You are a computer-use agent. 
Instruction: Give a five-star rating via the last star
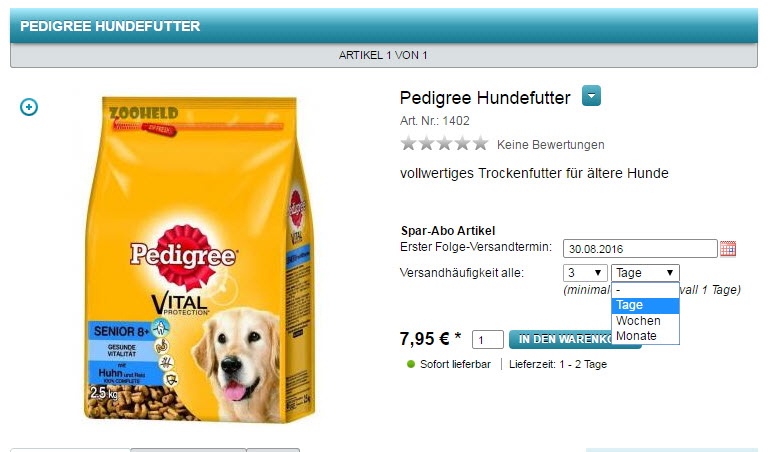point(480,143)
